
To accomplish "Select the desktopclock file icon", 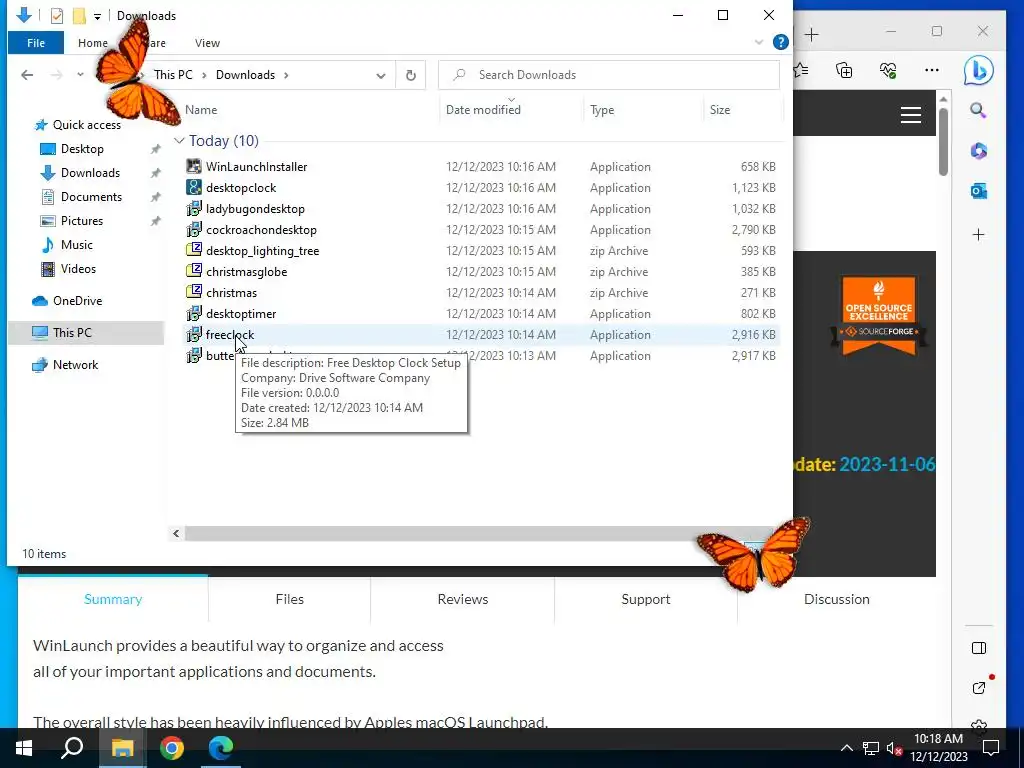I will click(x=194, y=187).
